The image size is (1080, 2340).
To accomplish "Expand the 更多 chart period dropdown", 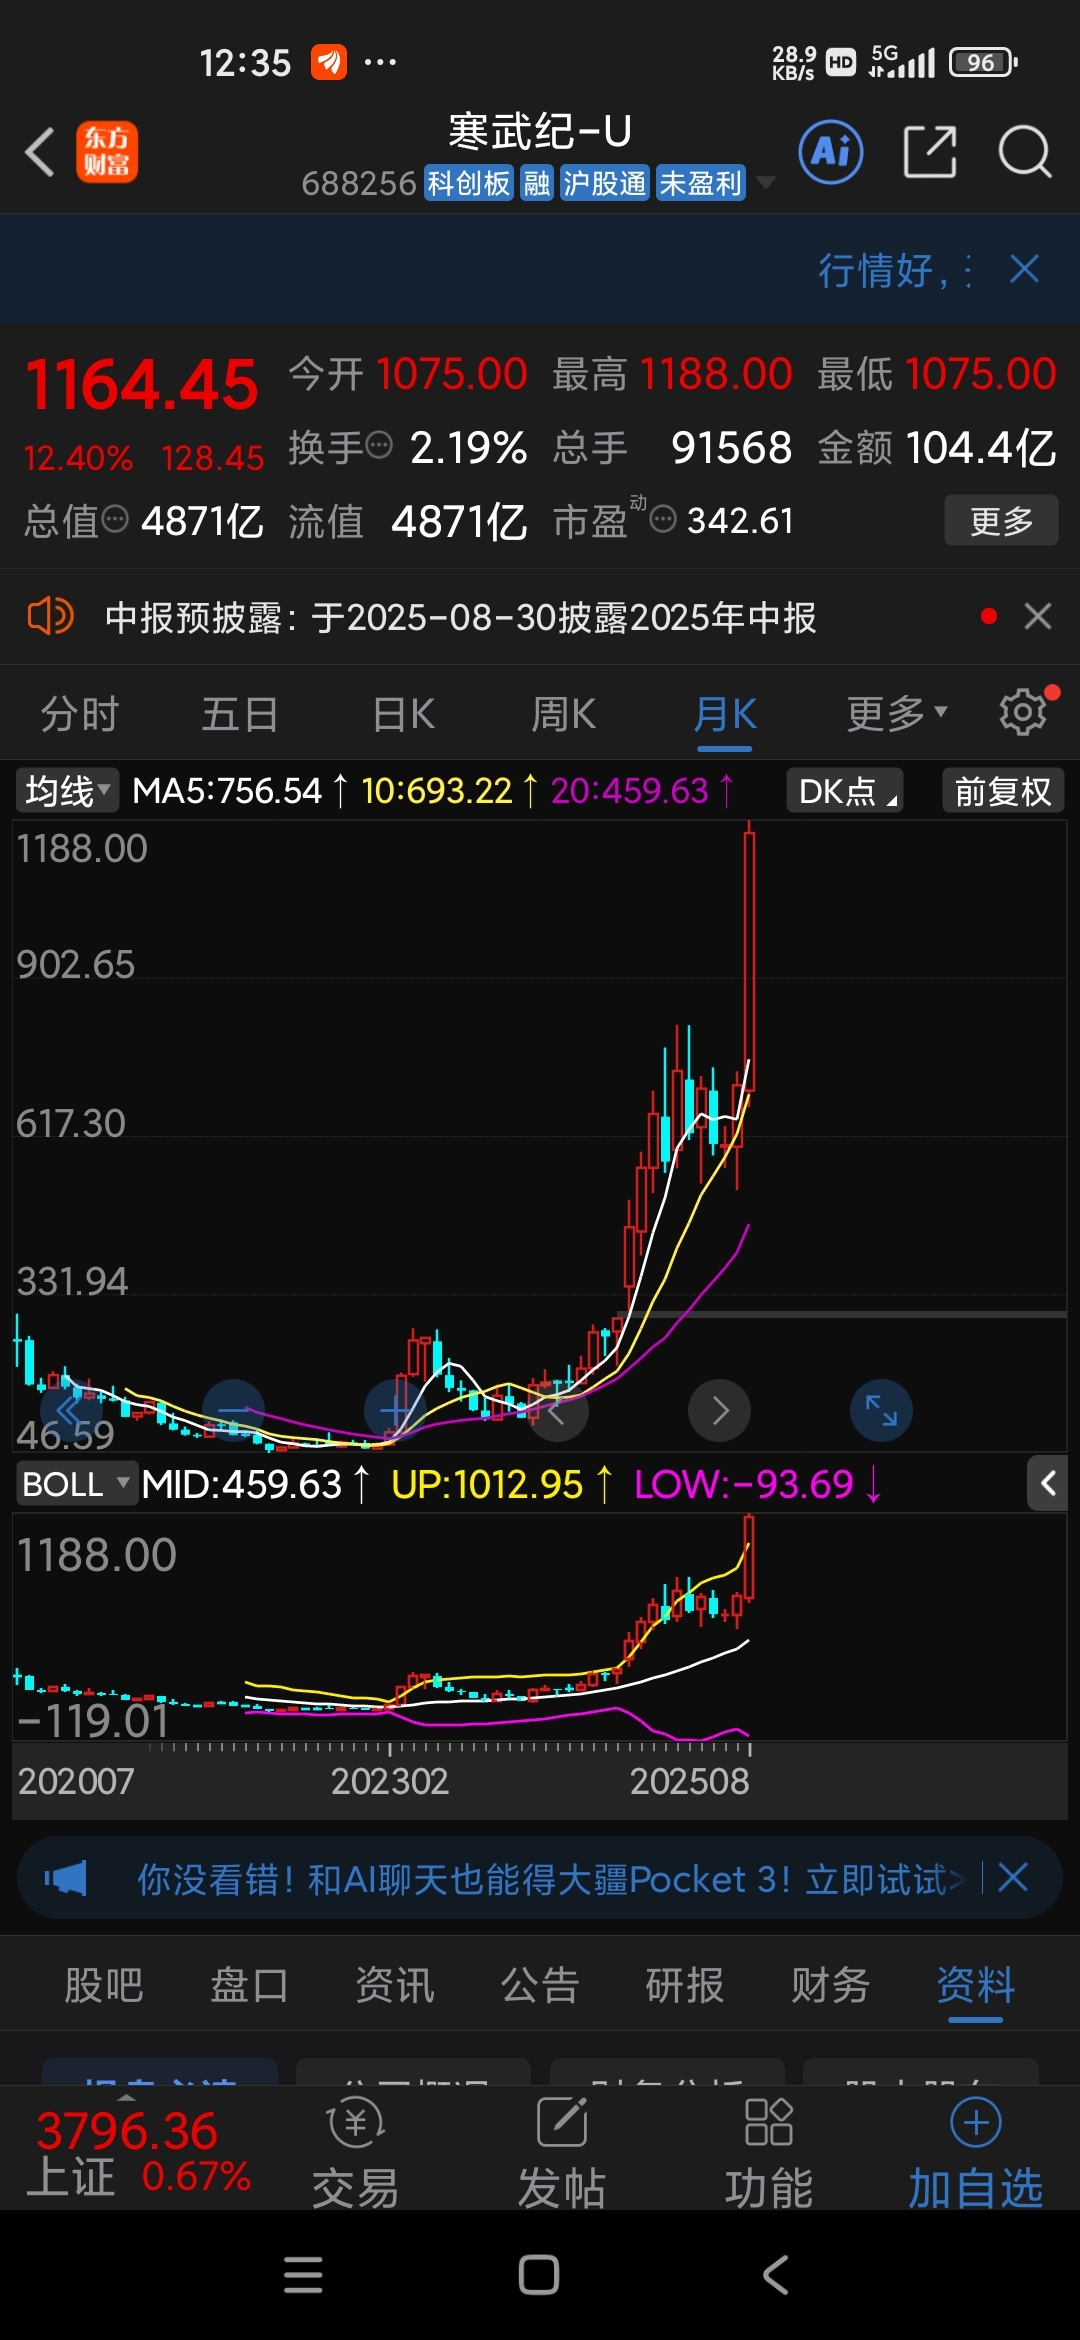I will 896,714.
